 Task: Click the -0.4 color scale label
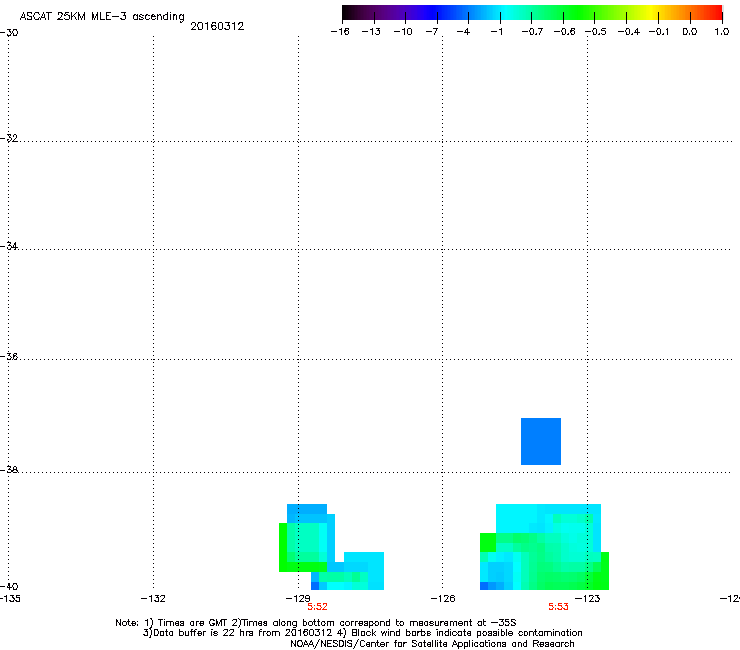629,32
